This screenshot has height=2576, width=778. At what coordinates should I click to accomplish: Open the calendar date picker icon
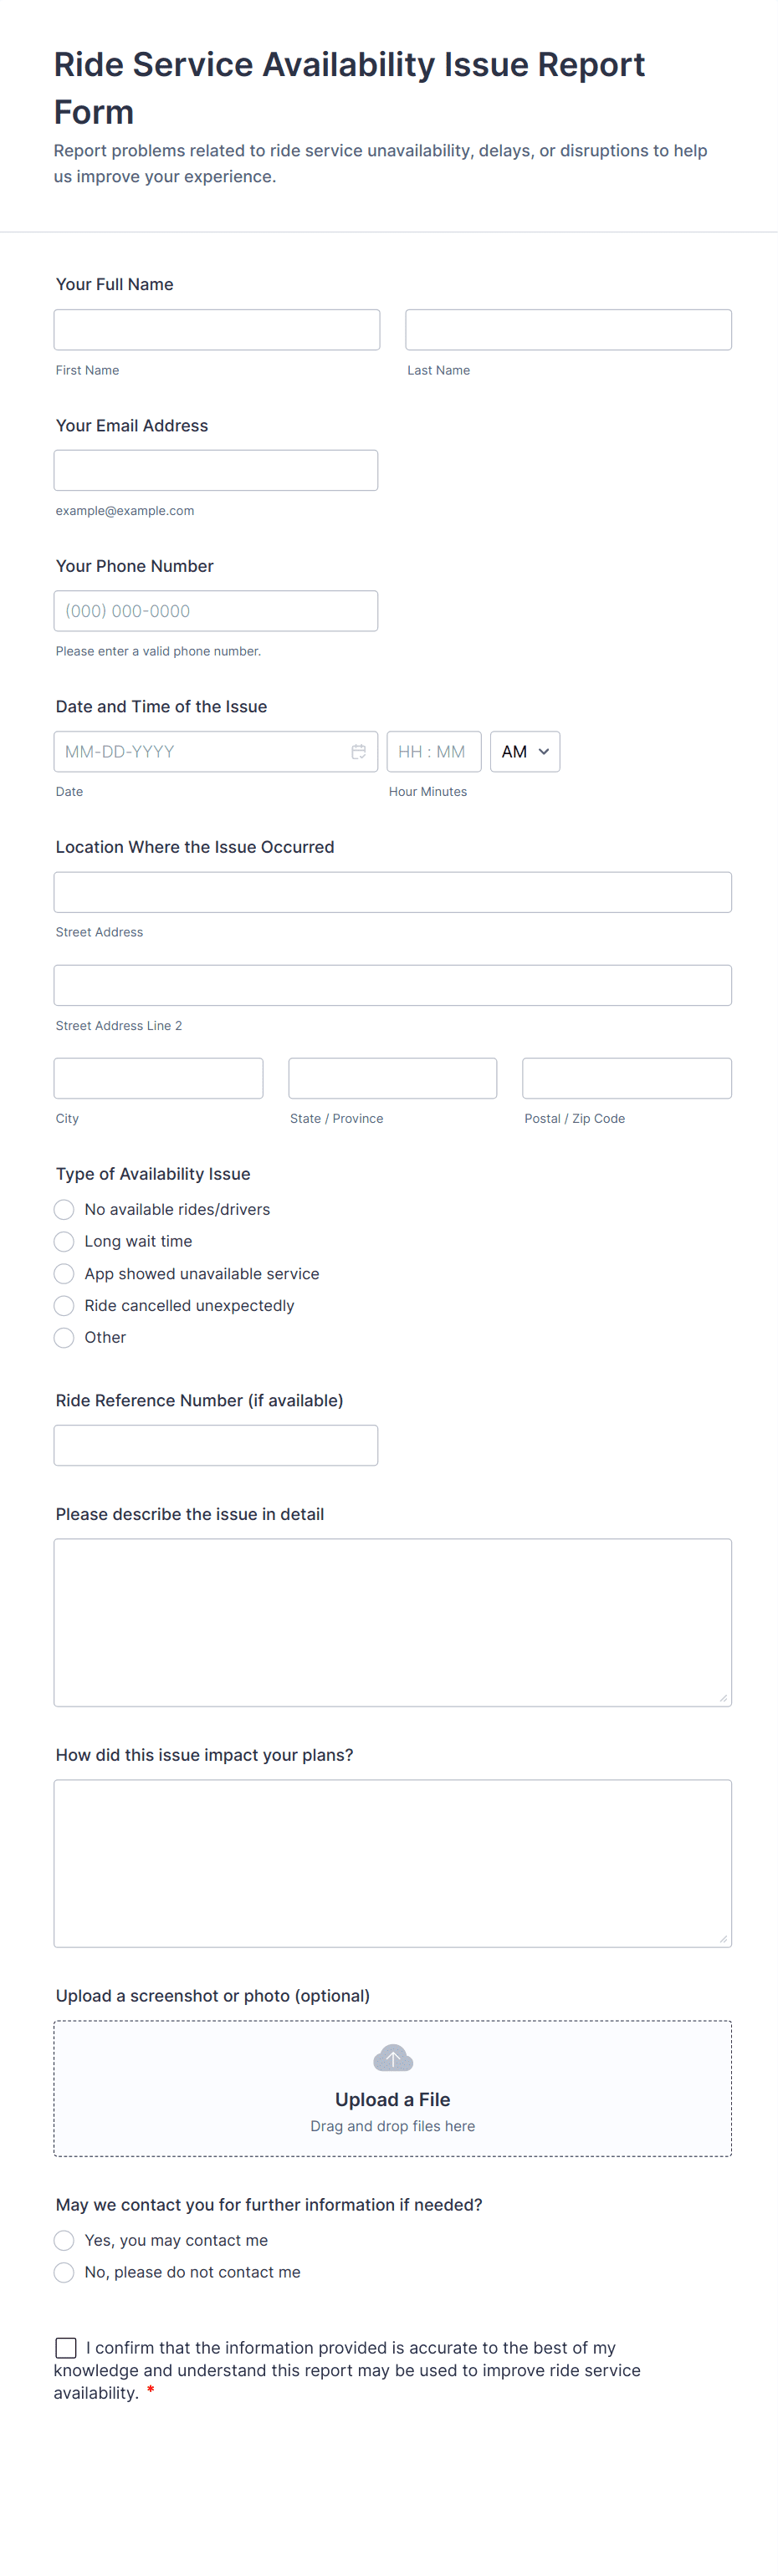360,751
